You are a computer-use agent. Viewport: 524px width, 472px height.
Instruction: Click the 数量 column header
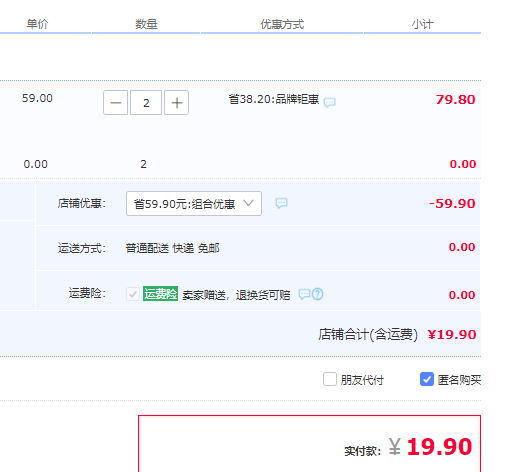[x=146, y=24]
